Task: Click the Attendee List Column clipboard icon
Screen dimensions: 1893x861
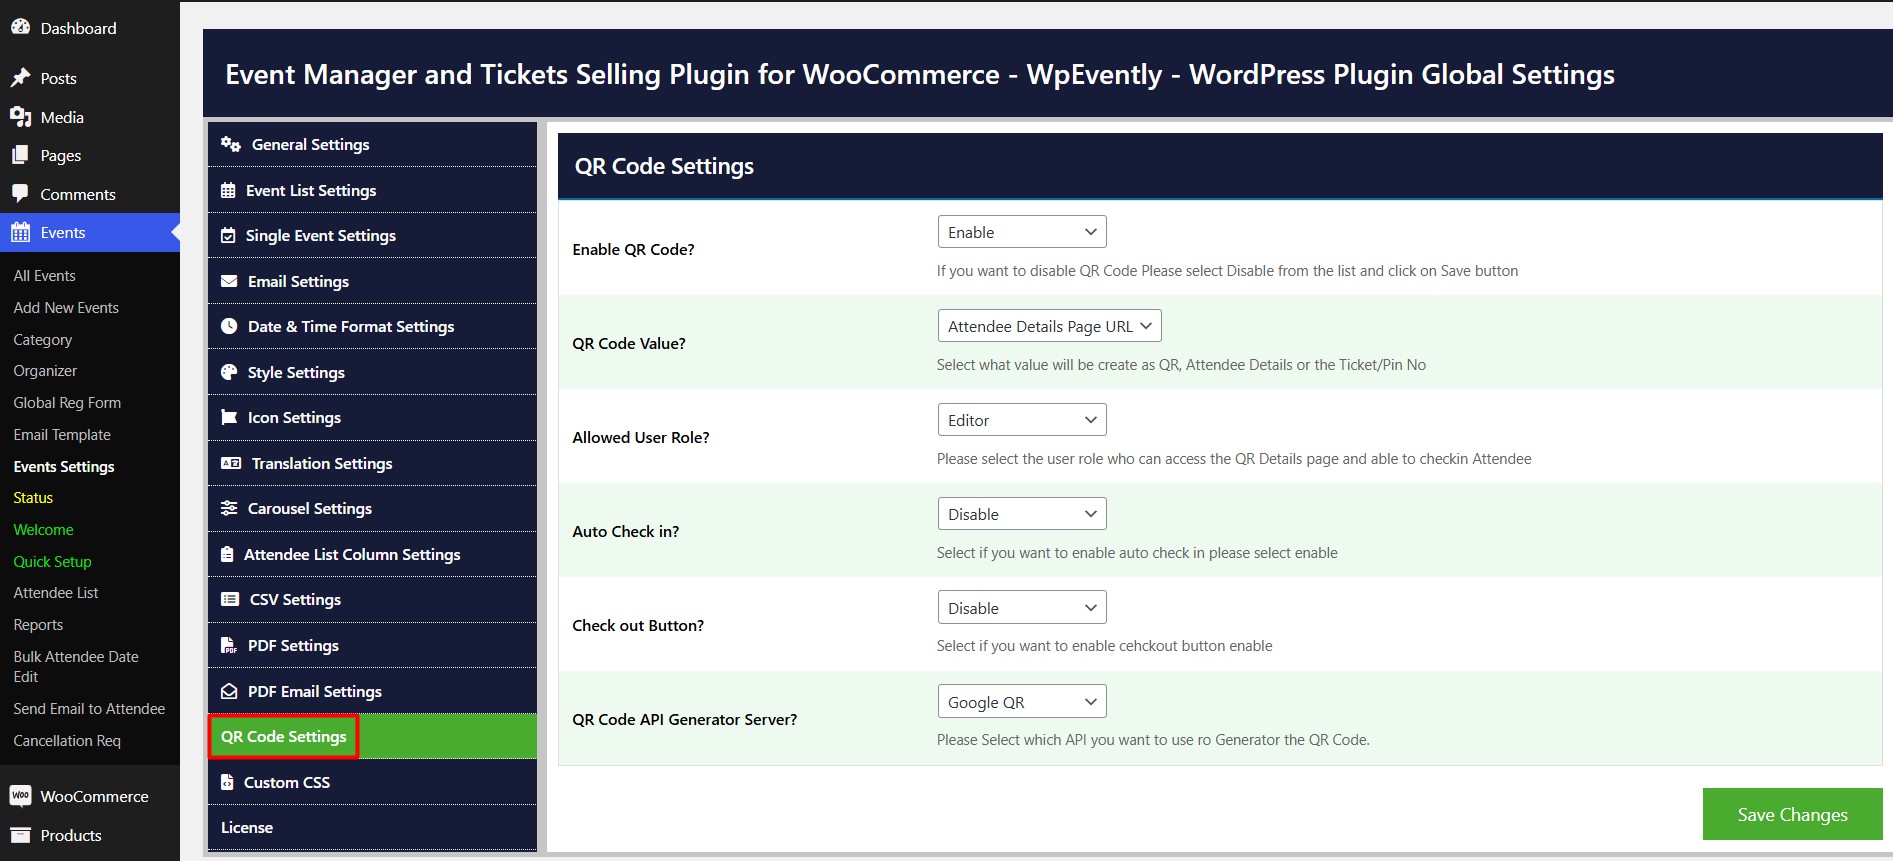Action: (x=227, y=554)
